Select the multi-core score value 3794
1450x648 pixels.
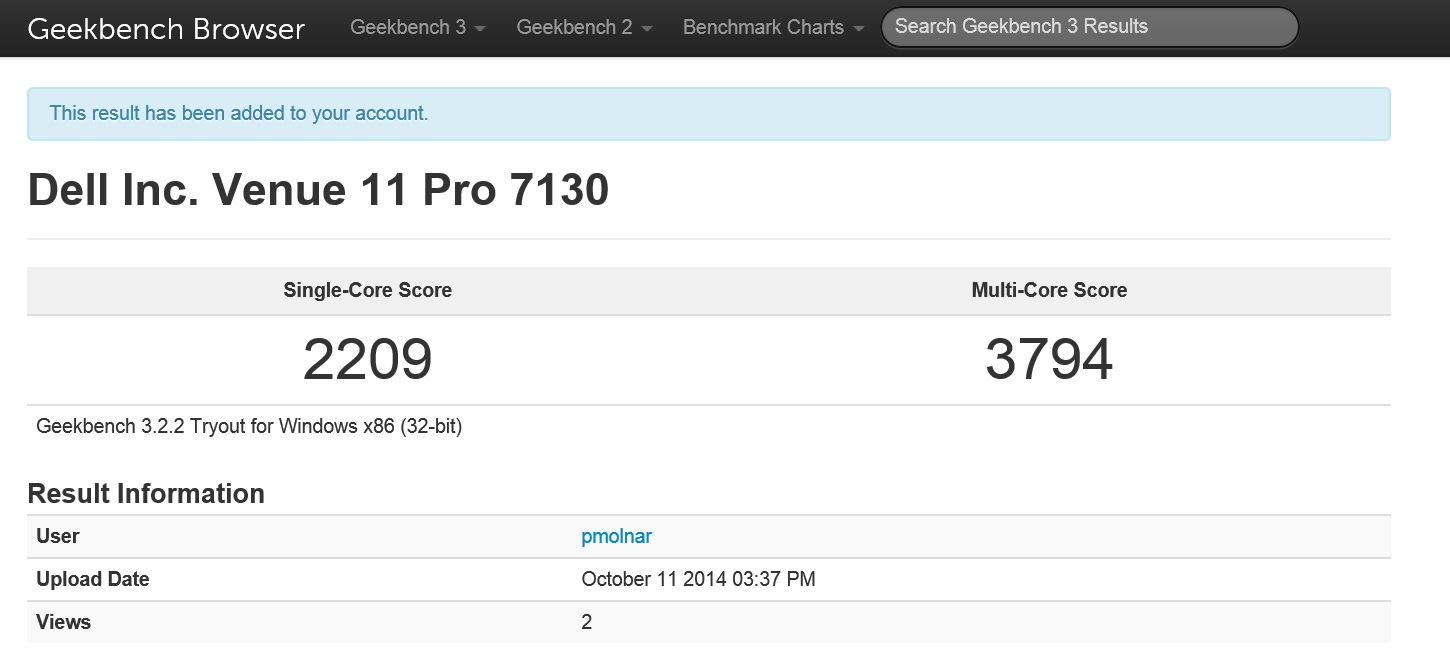pos(1049,359)
